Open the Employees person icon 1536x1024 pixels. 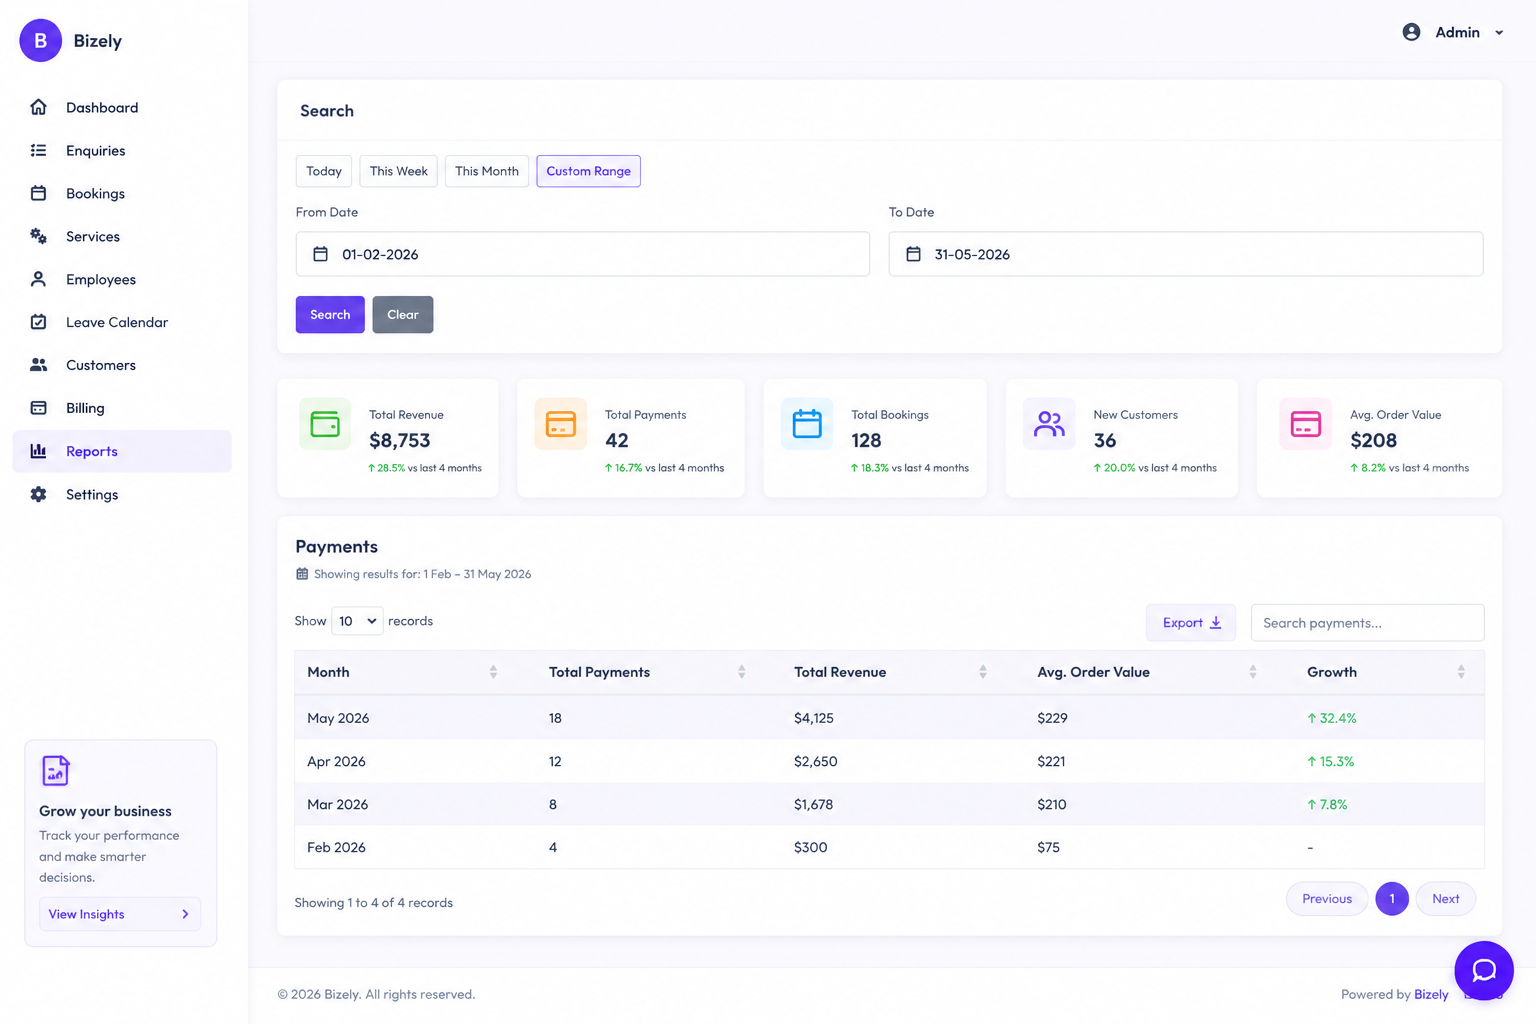(38, 279)
